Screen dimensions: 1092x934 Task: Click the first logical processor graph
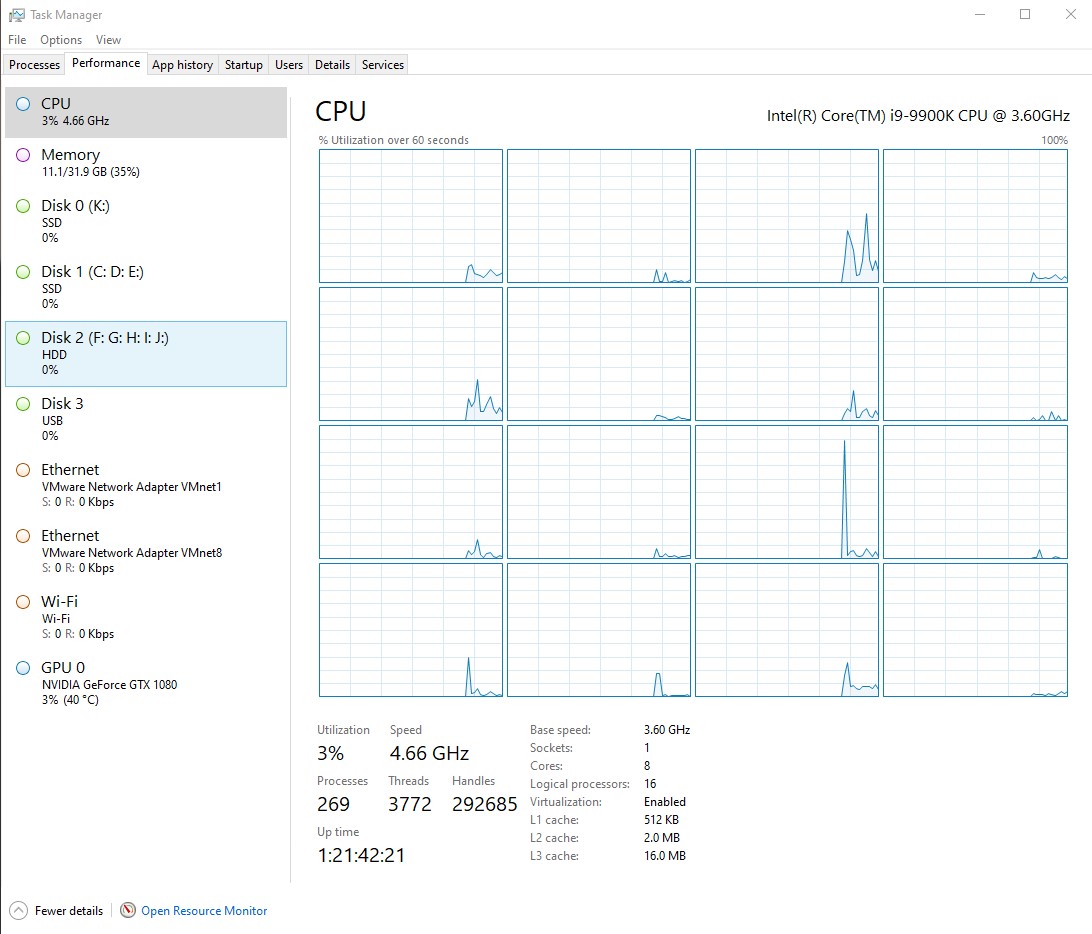click(410, 216)
